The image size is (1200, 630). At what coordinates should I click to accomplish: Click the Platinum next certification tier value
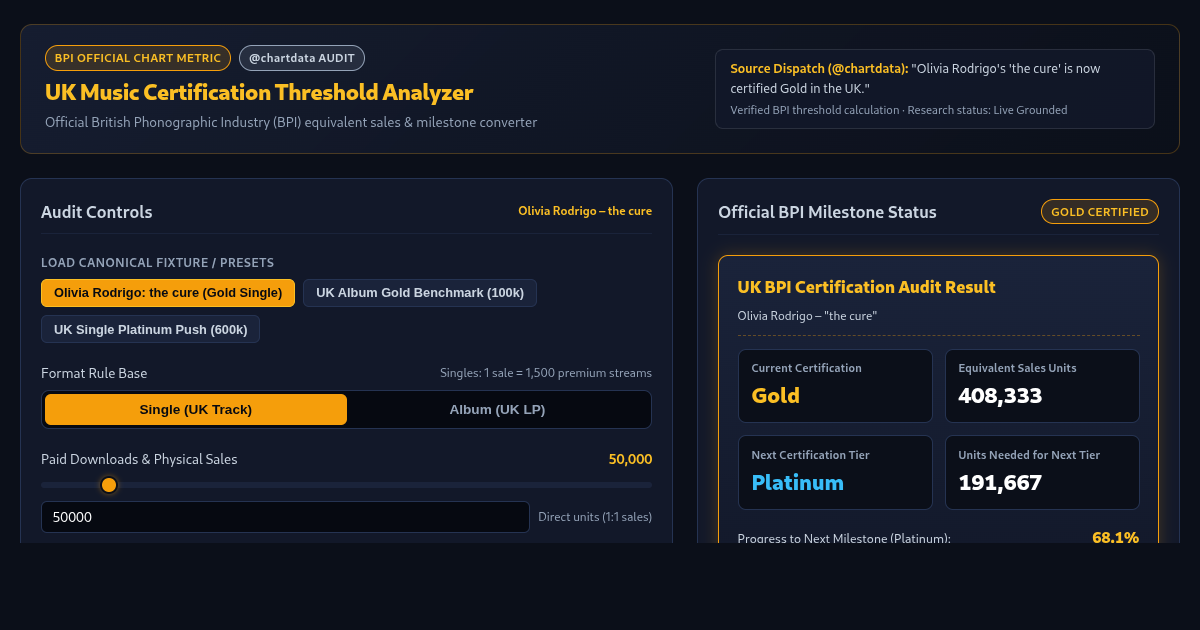(797, 482)
